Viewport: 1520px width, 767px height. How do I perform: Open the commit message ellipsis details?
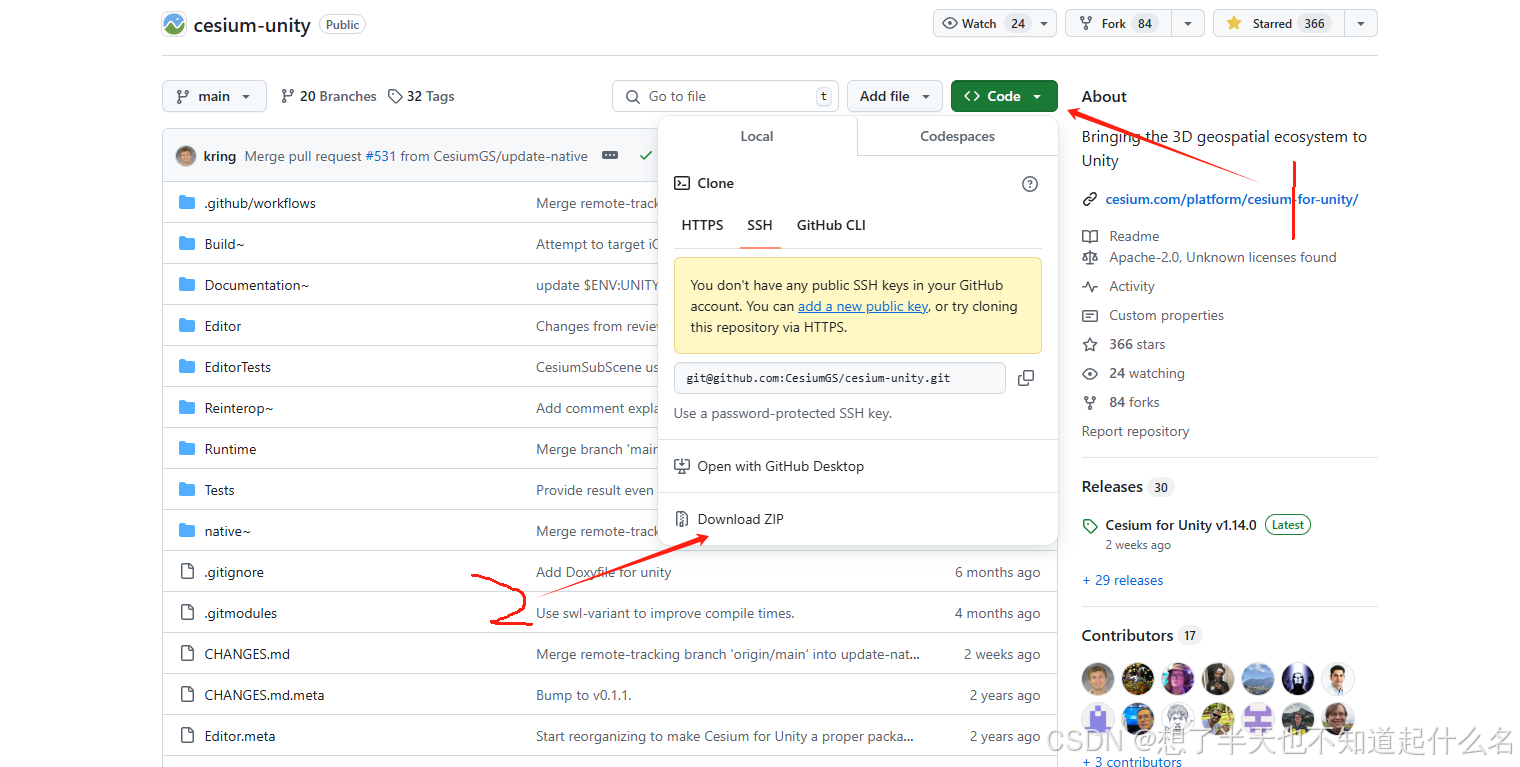[x=609, y=156]
